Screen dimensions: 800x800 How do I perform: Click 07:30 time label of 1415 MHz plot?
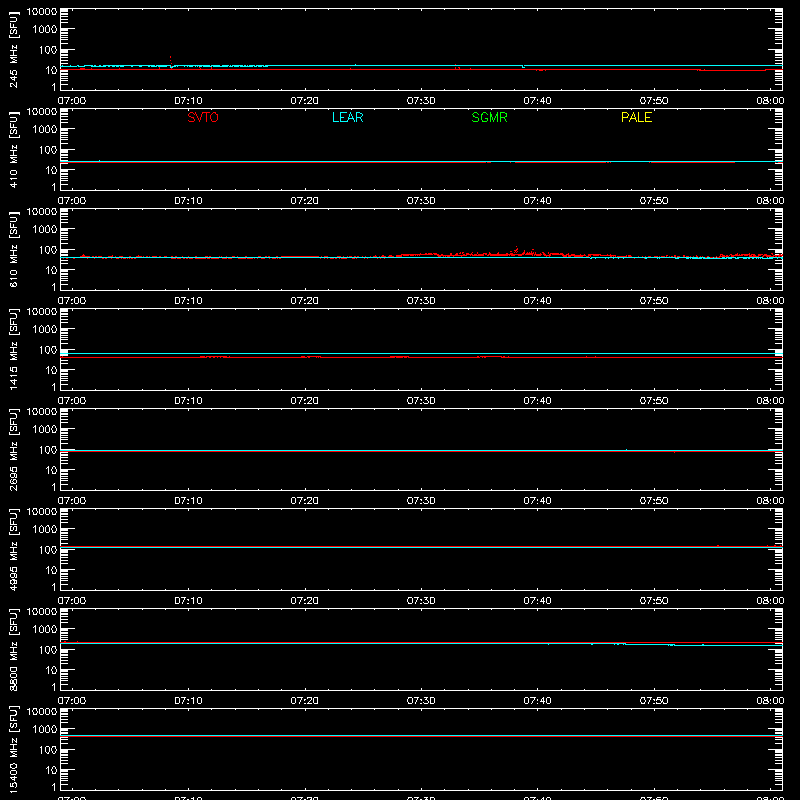pyautogui.click(x=421, y=401)
